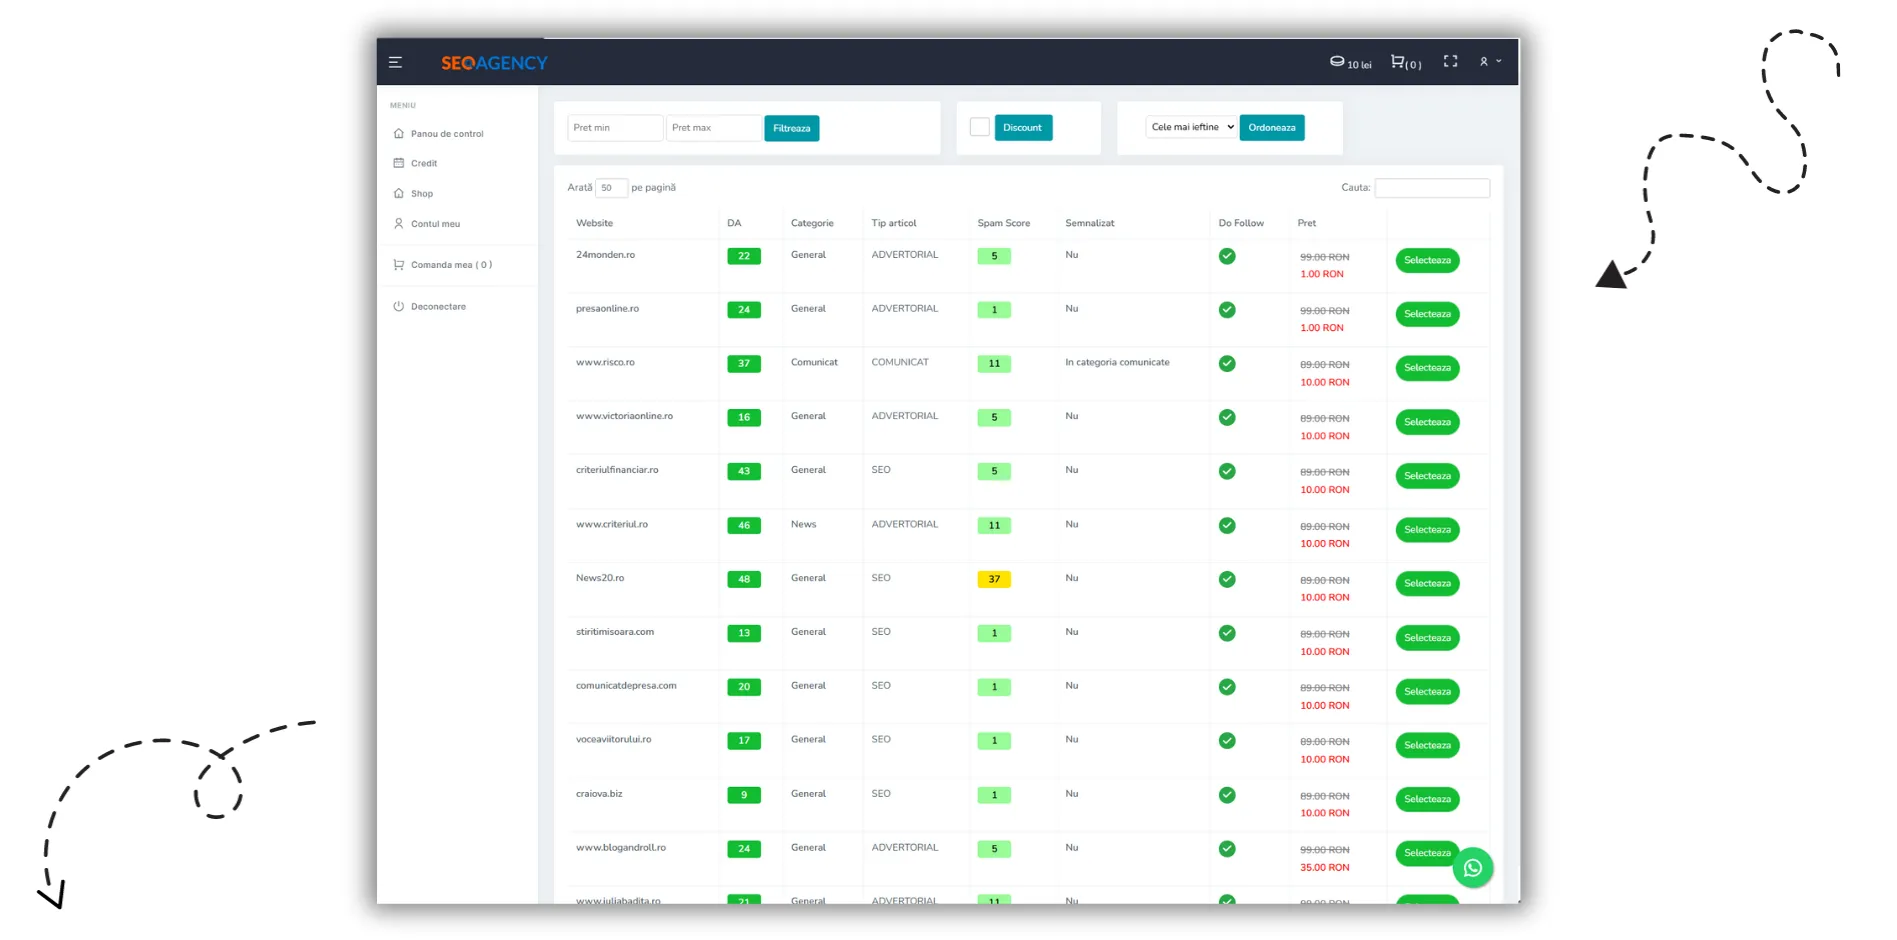Click the Pret max input field

coord(714,128)
